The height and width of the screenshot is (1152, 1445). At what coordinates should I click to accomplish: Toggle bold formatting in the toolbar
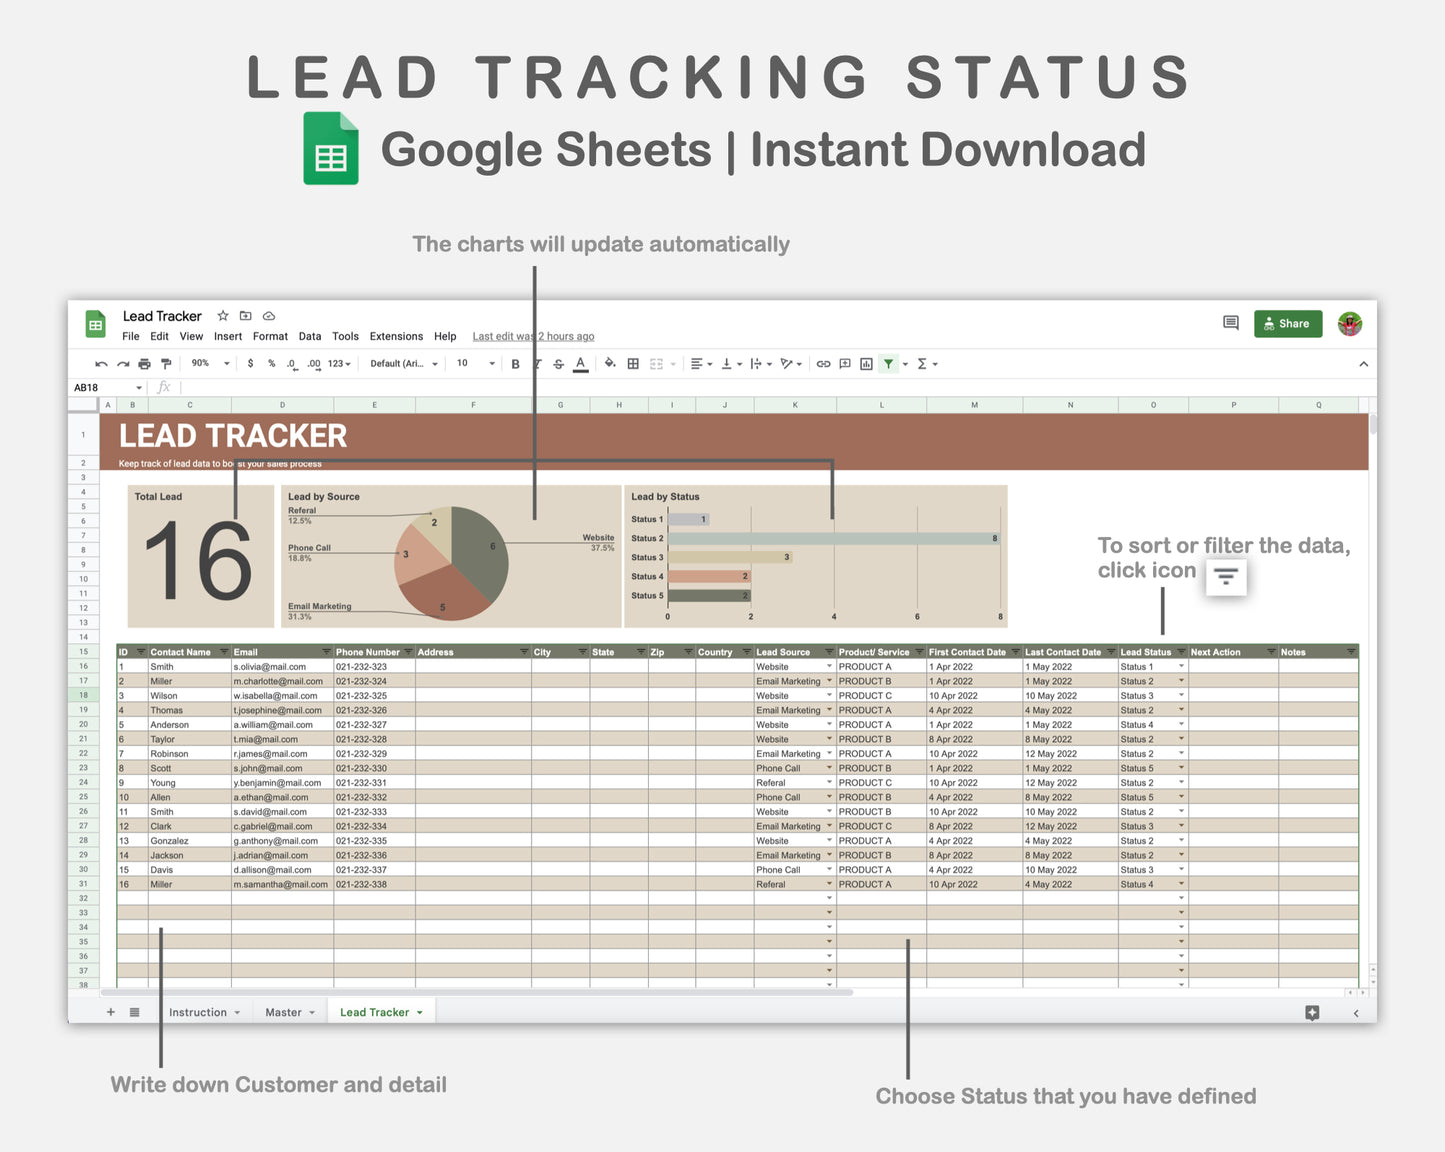pos(516,363)
